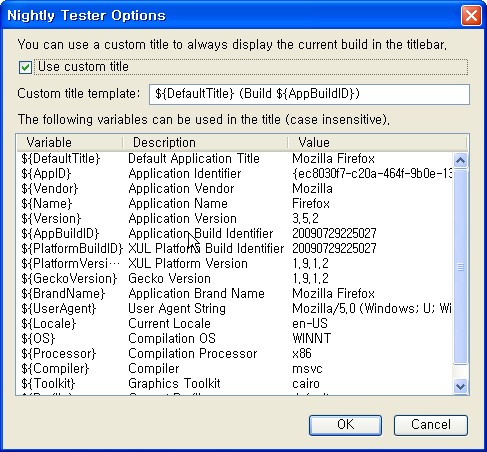Select the ${Version} variable row
The width and height of the screenshot is (487, 452).
(235, 218)
